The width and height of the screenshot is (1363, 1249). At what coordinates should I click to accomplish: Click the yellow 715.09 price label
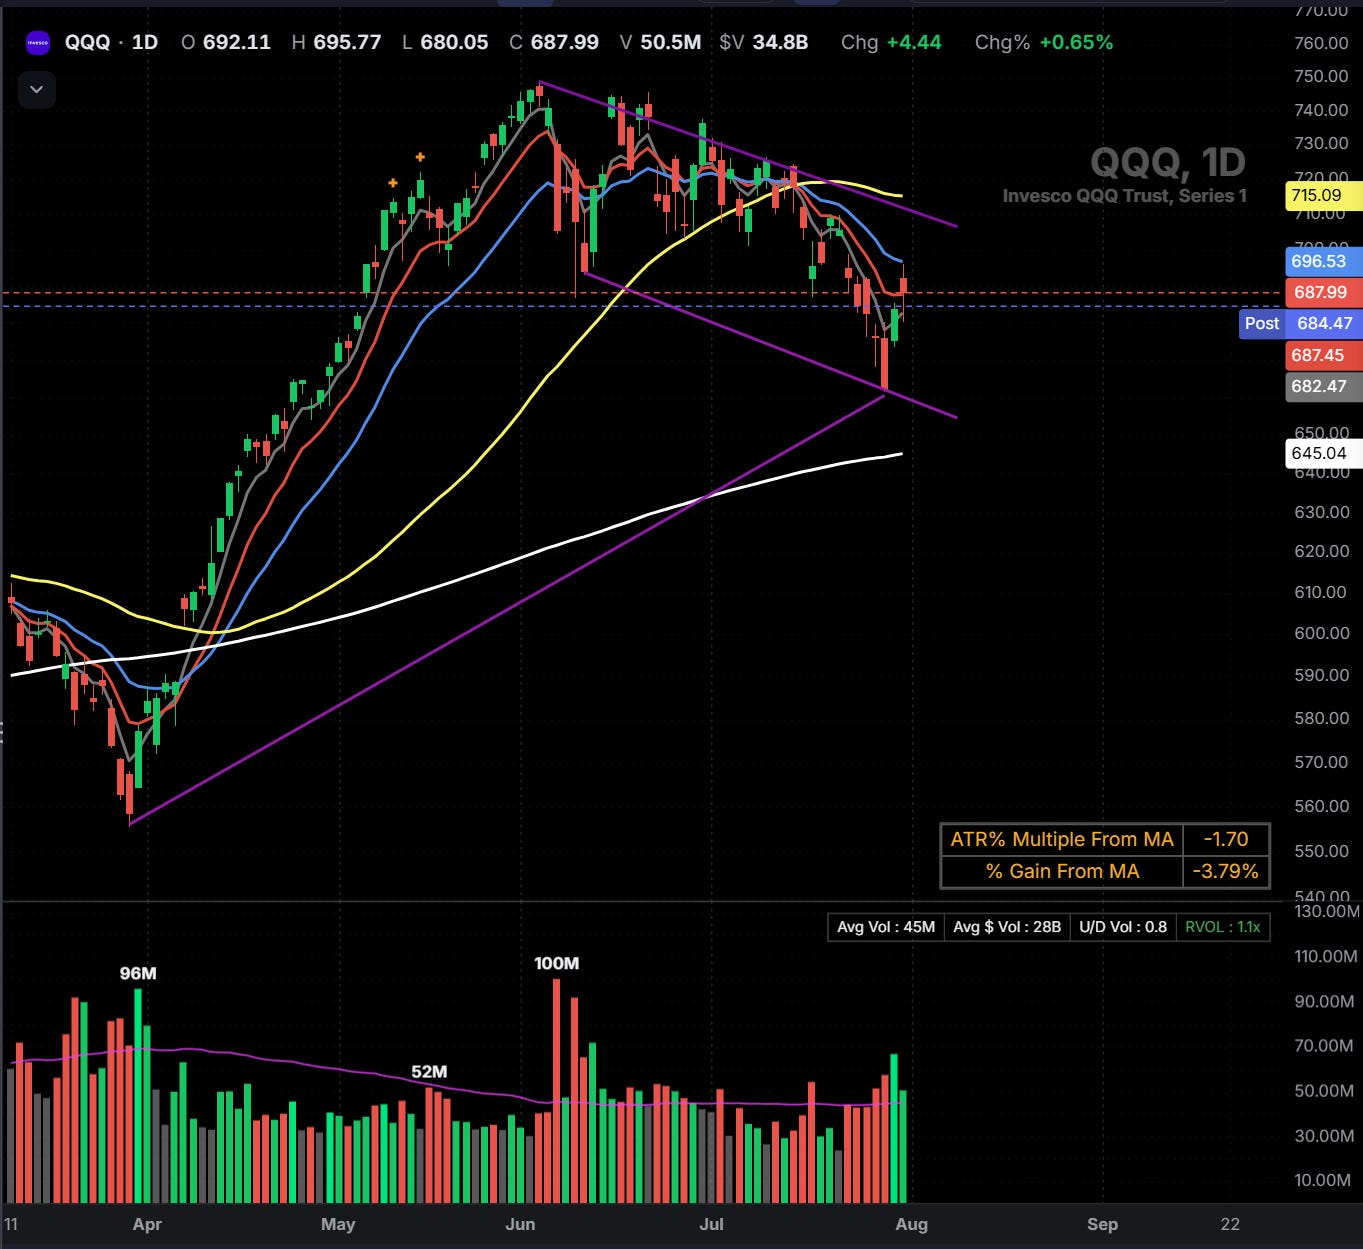click(1323, 196)
